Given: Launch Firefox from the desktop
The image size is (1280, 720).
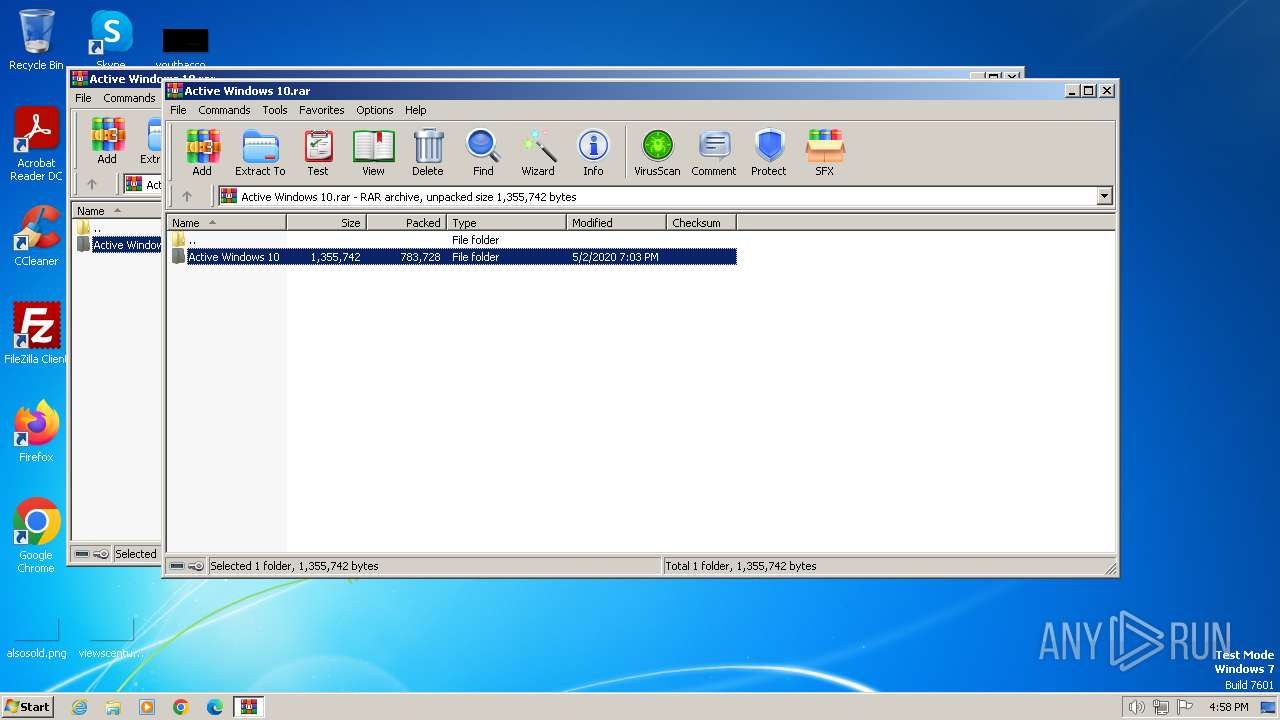Looking at the screenshot, I should [x=36, y=431].
